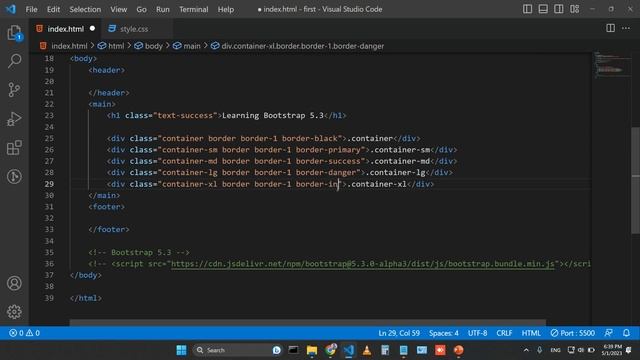
Task: Click the vertical editor scrollbar
Action: [x=636, y=180]
